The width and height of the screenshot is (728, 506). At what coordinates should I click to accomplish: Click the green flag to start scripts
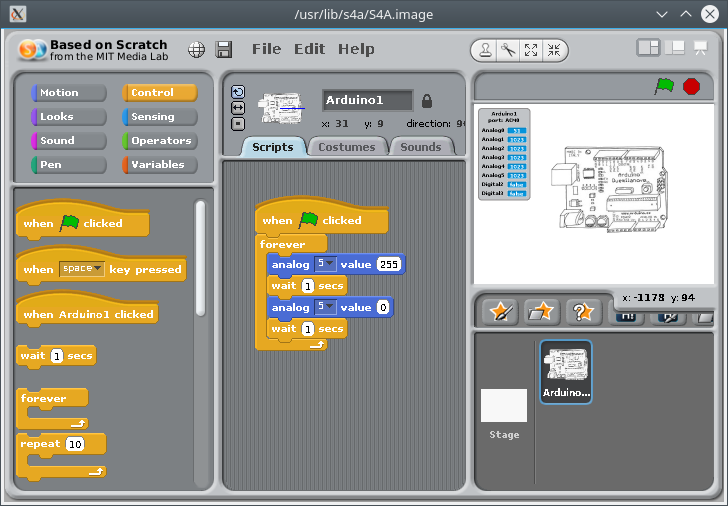point(664,87)
